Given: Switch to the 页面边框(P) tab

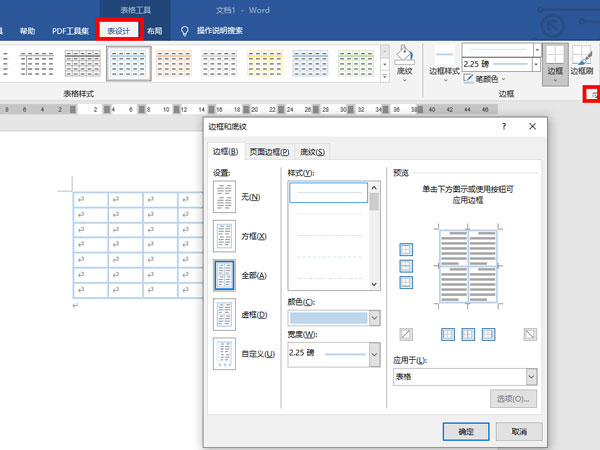Looking at the screenshot, I should point(269,152).
